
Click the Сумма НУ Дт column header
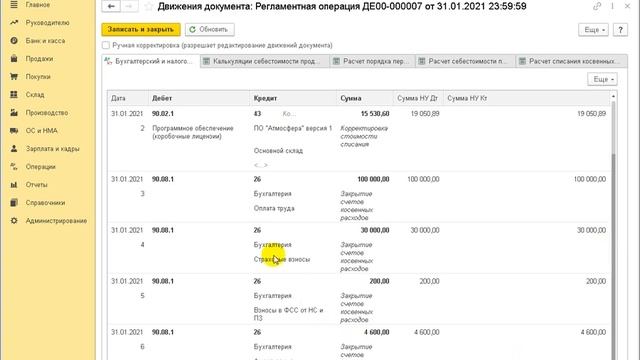click(418, 98)
